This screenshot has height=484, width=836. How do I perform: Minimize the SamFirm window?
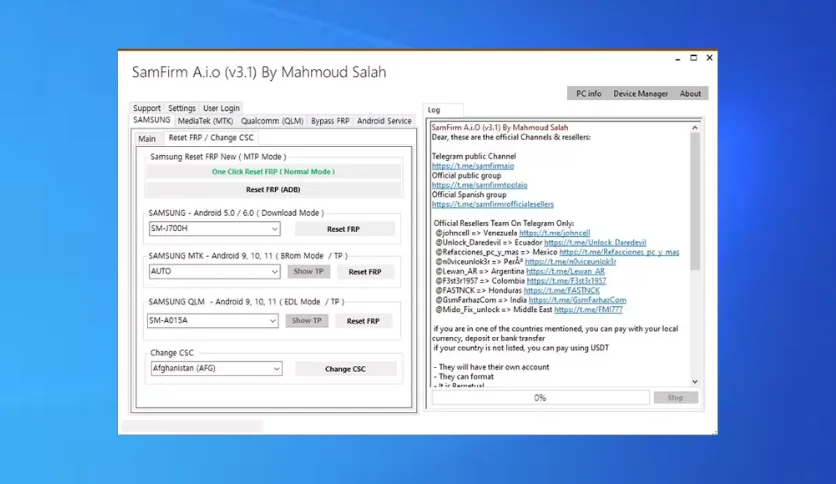point(678,58)
